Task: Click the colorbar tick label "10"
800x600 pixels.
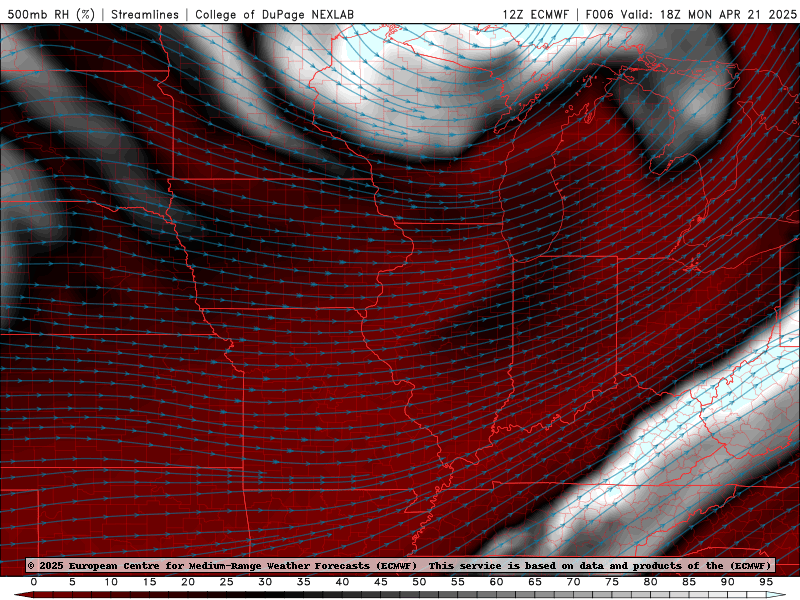Action: pos(111,582)
